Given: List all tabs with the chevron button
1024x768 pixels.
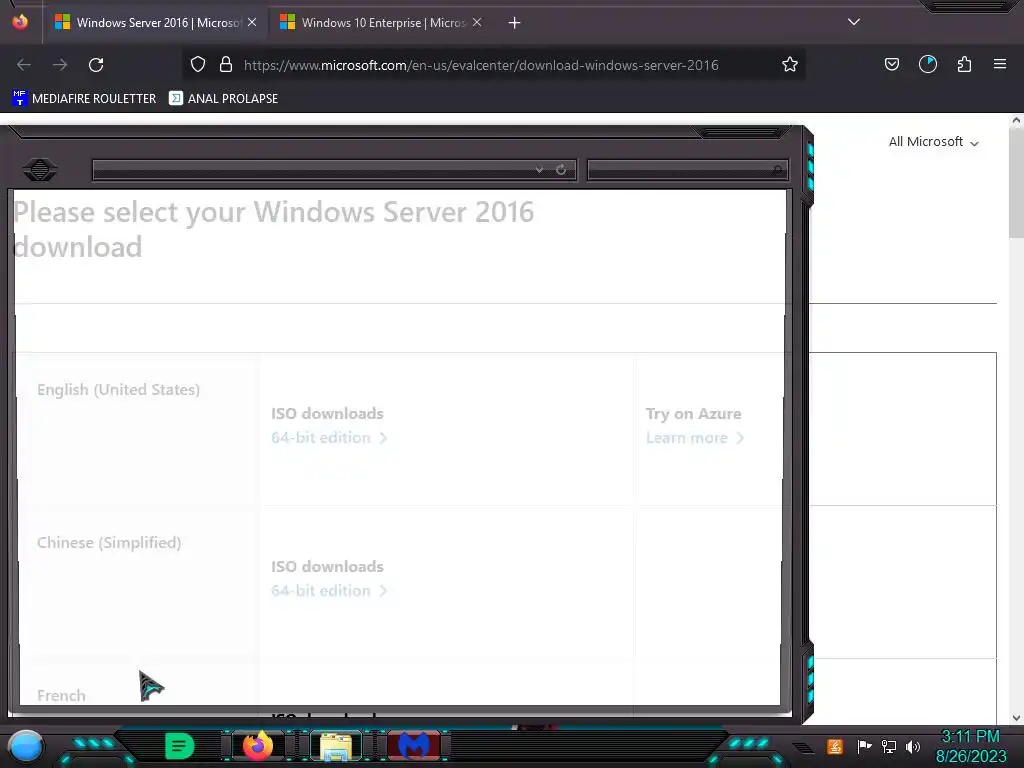Looking at the screenshot, I should 854,22.
